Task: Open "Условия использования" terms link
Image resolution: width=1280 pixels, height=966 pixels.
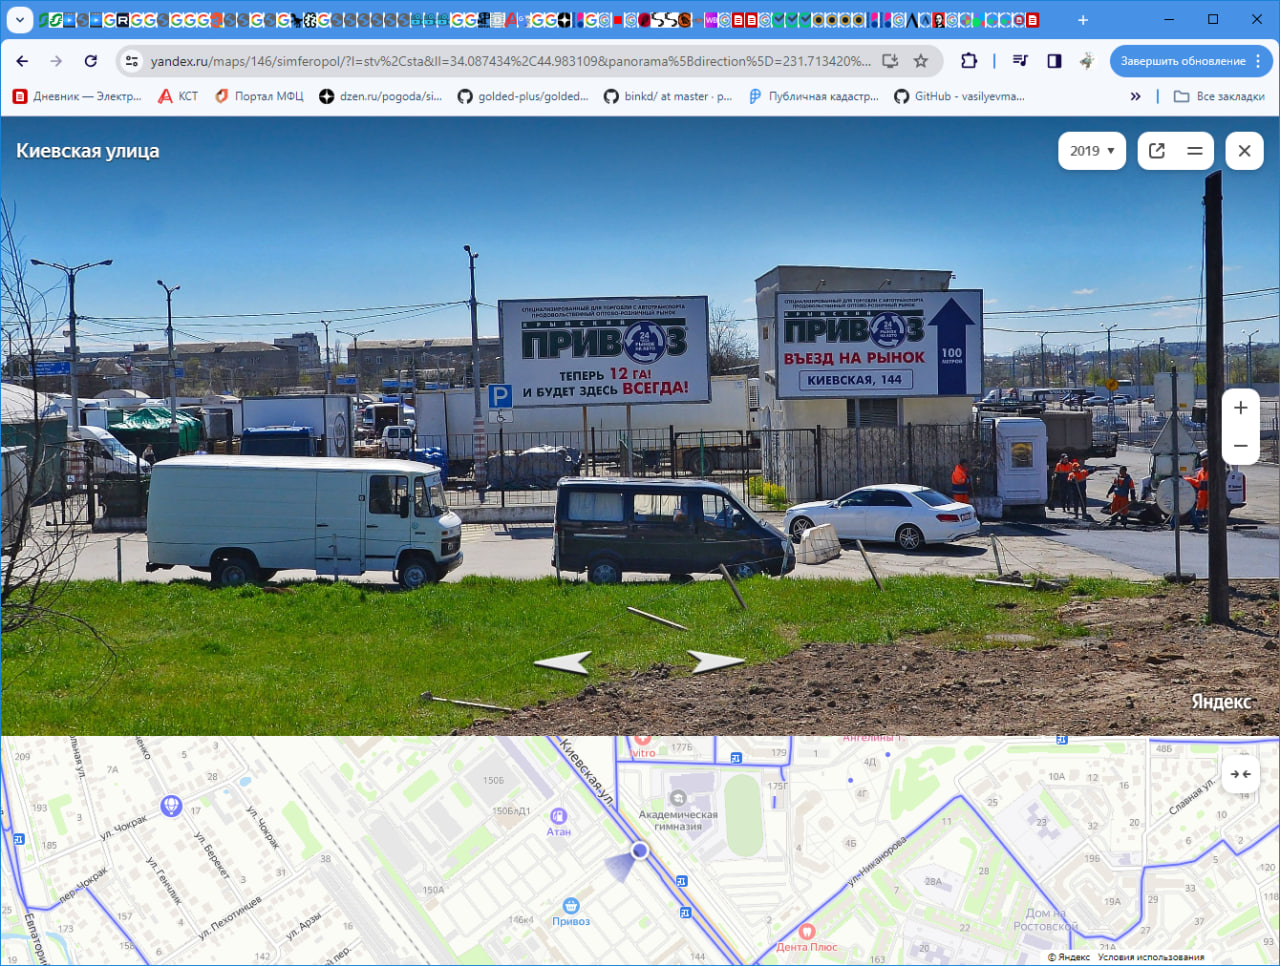Action: [x=1151, y=958]
